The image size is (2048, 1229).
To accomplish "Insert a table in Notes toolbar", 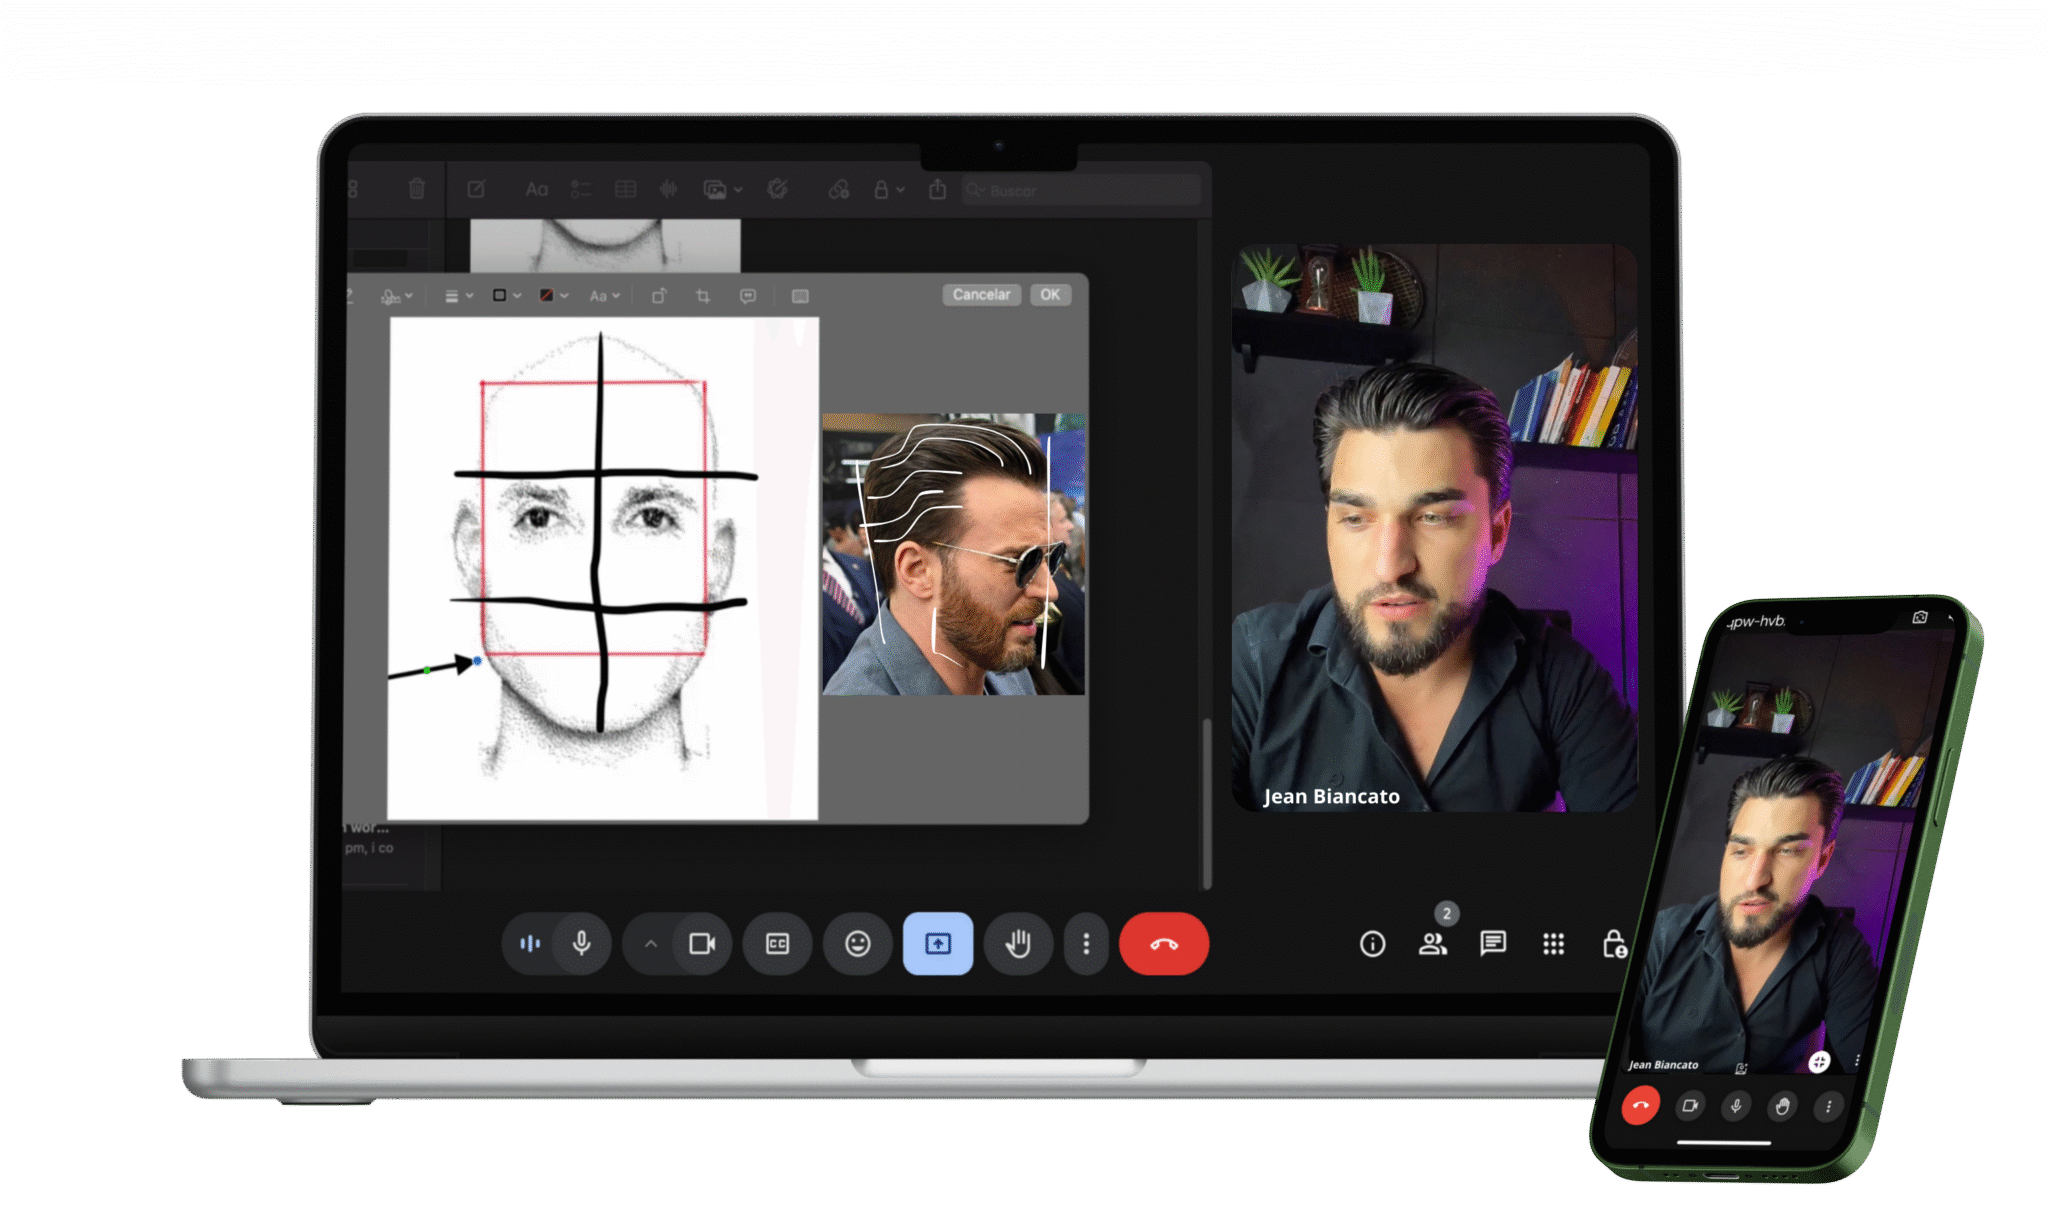I will [x=625, y=189].
